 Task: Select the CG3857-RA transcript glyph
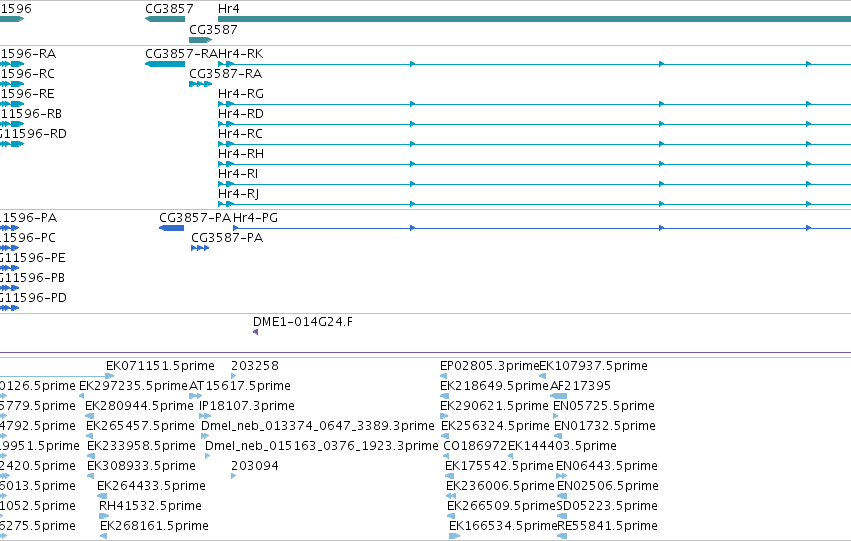165,64
